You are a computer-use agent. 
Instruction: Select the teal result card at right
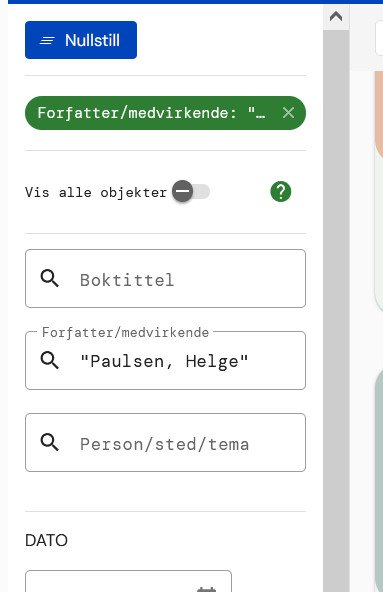[379, 481]
